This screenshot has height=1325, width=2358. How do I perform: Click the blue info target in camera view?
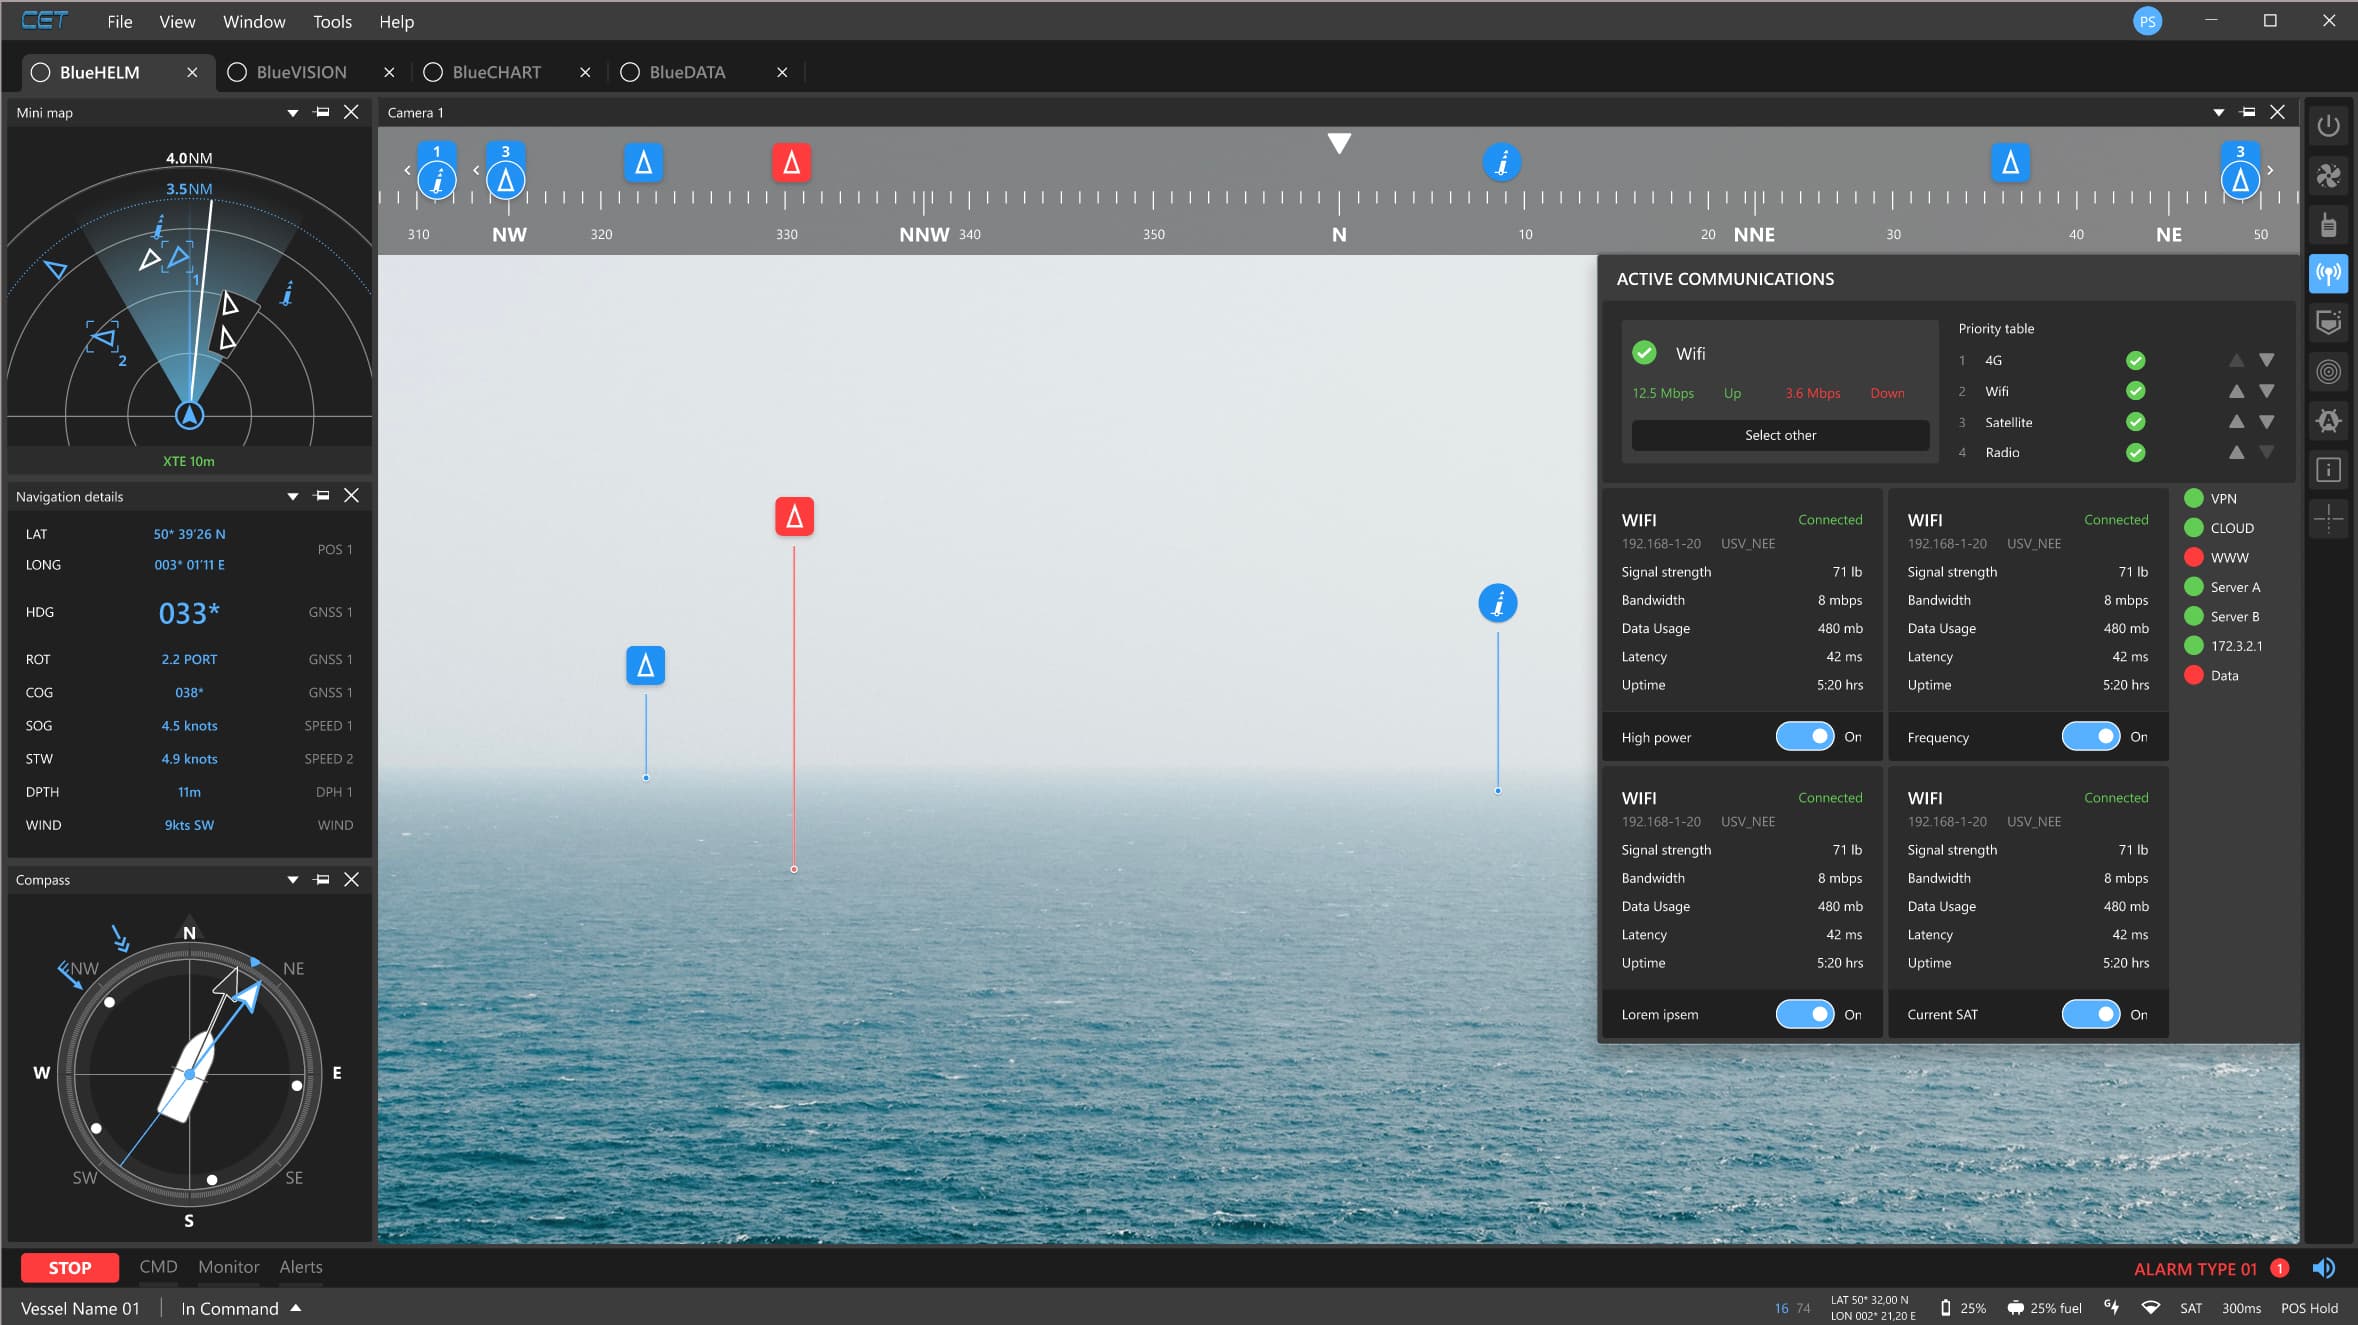click(x=1497, y=603)
